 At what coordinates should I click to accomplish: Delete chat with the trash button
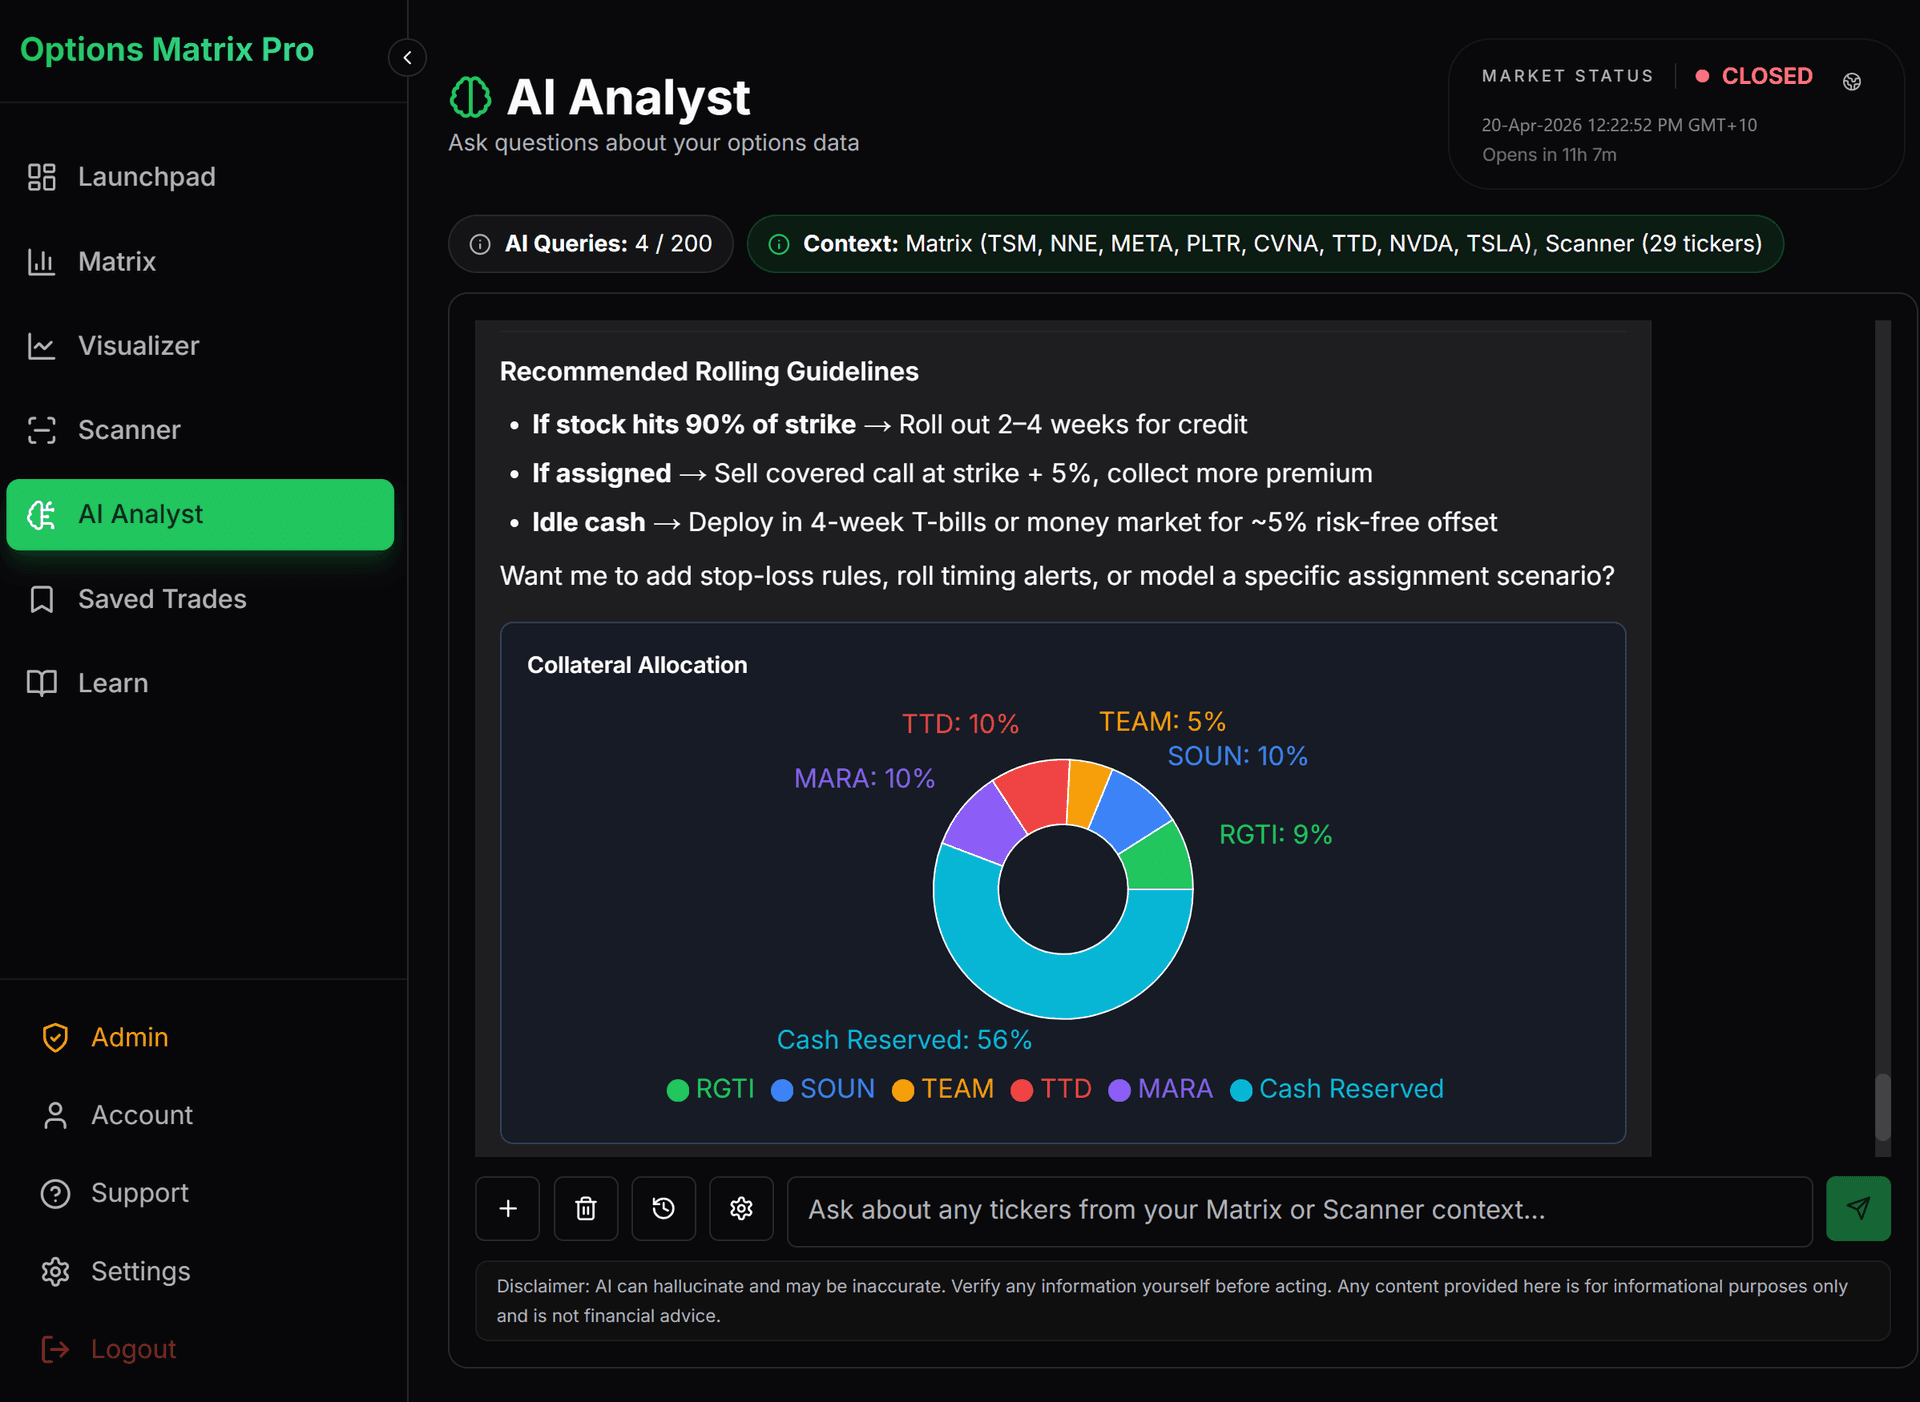(x=586, y=1209)
